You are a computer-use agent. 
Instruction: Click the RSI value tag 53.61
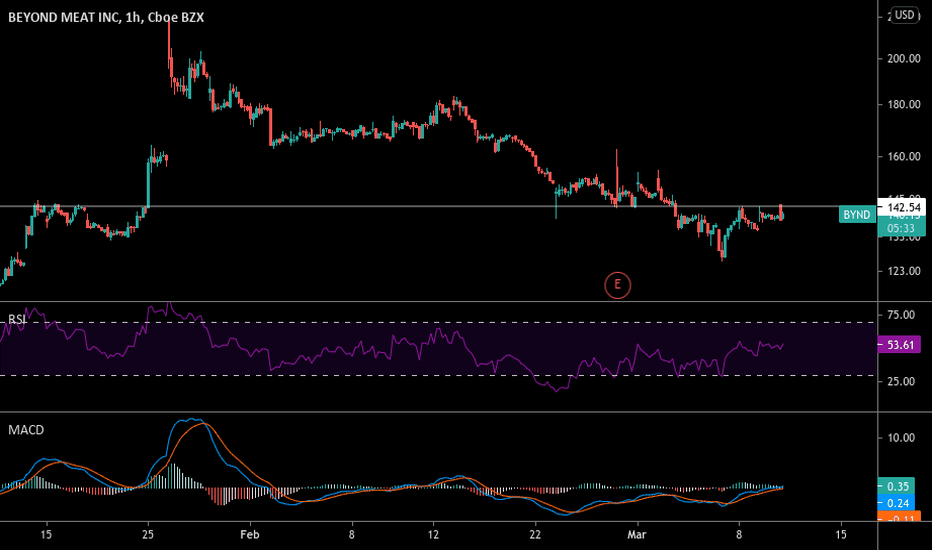899,345
